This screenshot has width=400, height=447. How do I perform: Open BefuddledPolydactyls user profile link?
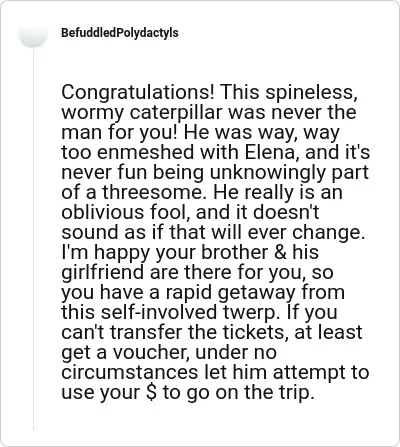(120, 33)
